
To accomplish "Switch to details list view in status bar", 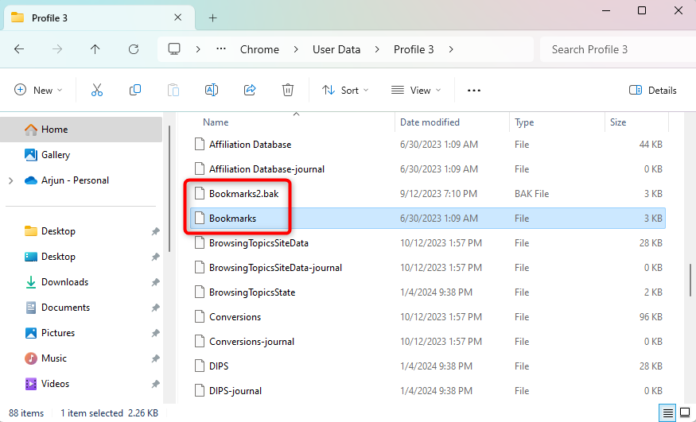I will pyautogui.click(x=667, y=413).
